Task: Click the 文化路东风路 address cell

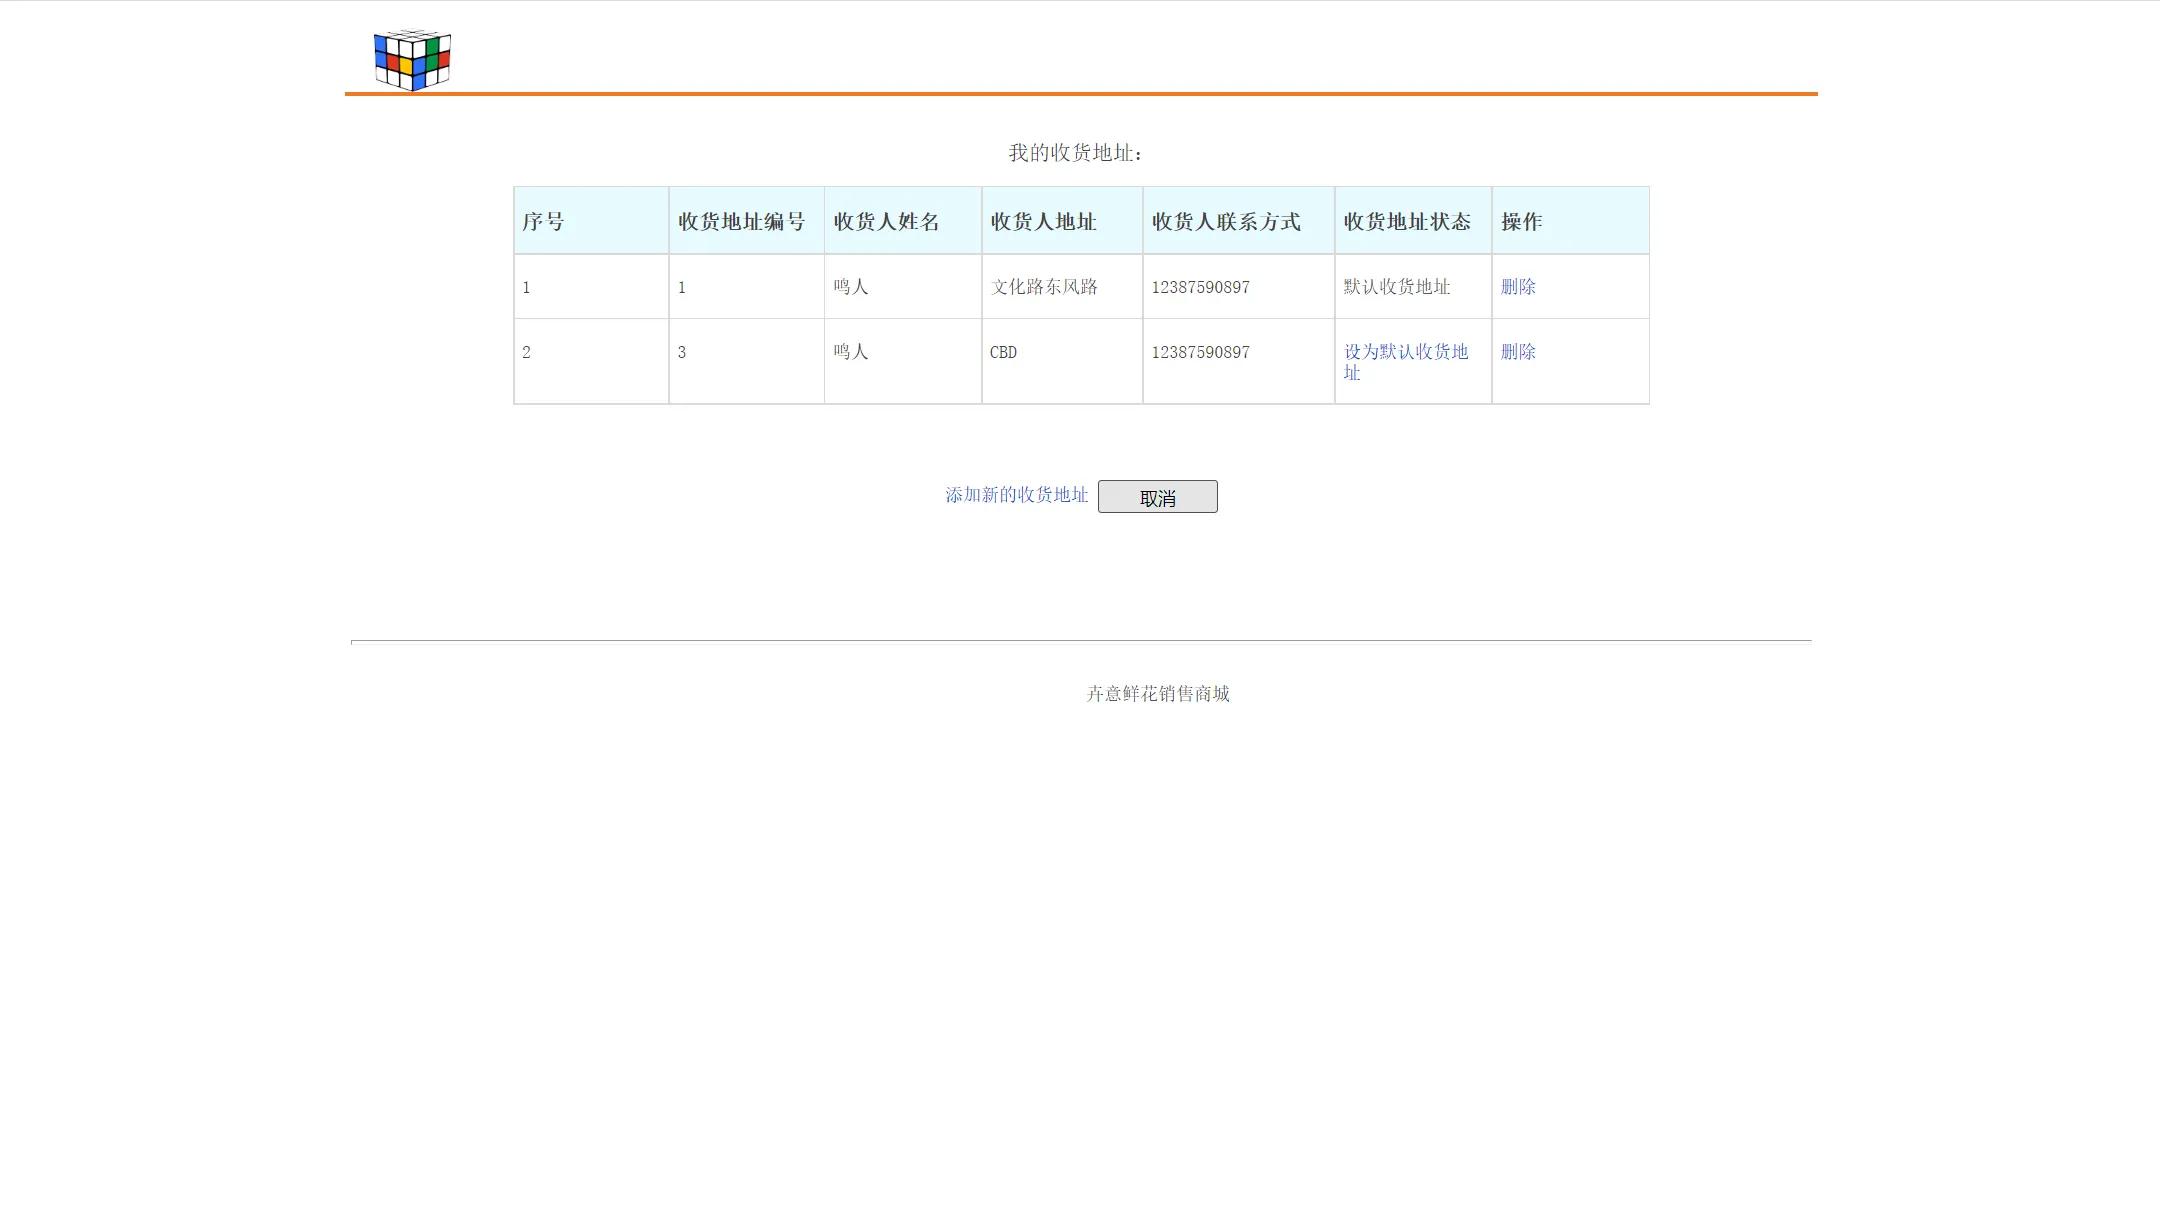Action: pyautogui.click(x=1062, y=287)
